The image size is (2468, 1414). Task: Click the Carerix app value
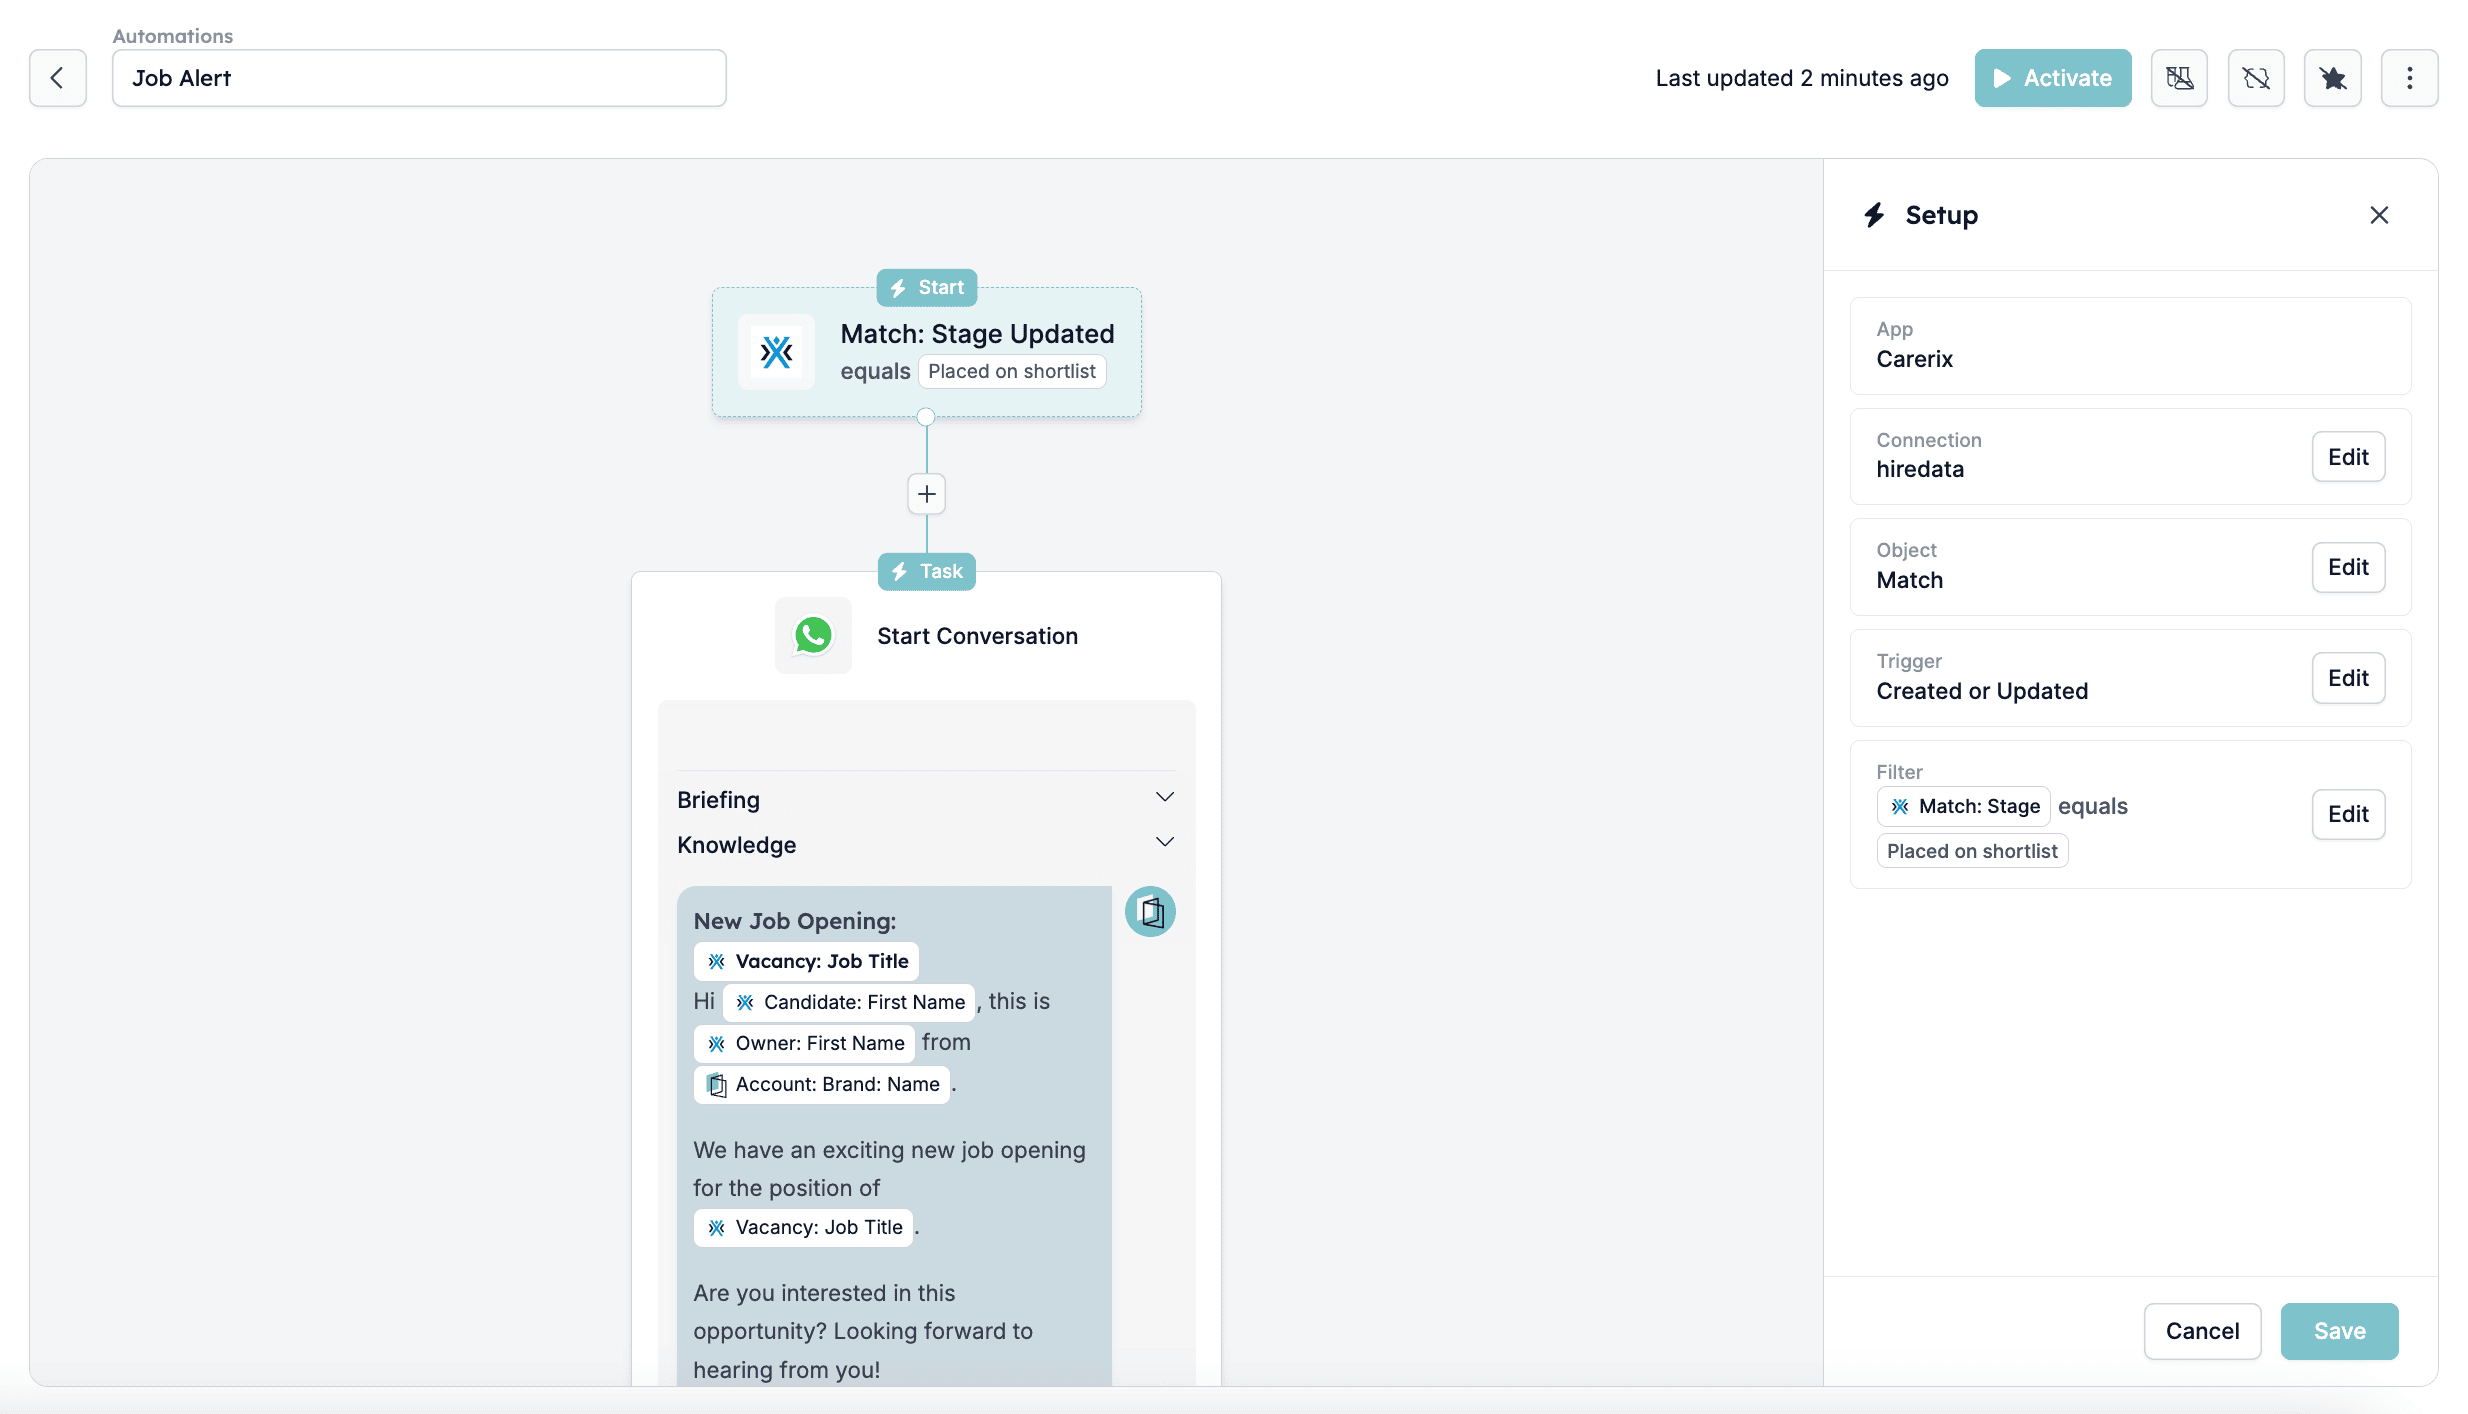point(1914,359)
